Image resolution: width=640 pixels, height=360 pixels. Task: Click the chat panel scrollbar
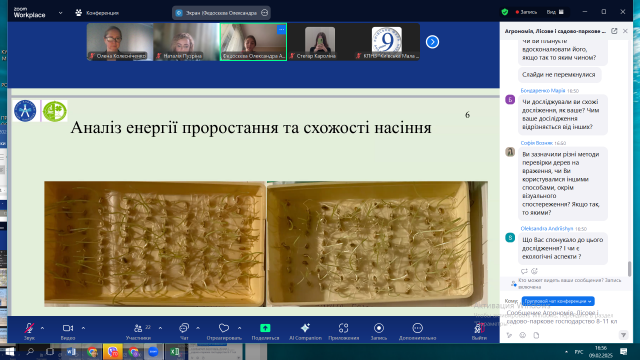(629, 269)
